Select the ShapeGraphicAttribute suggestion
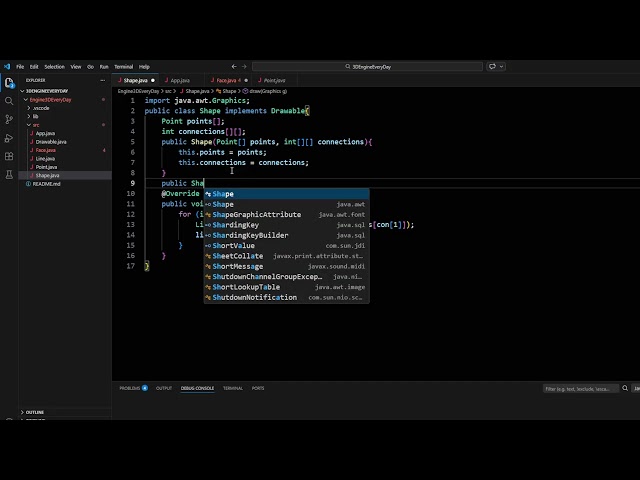Image resolution: width=640 pixels, height=480 pixels. [287, 215]
